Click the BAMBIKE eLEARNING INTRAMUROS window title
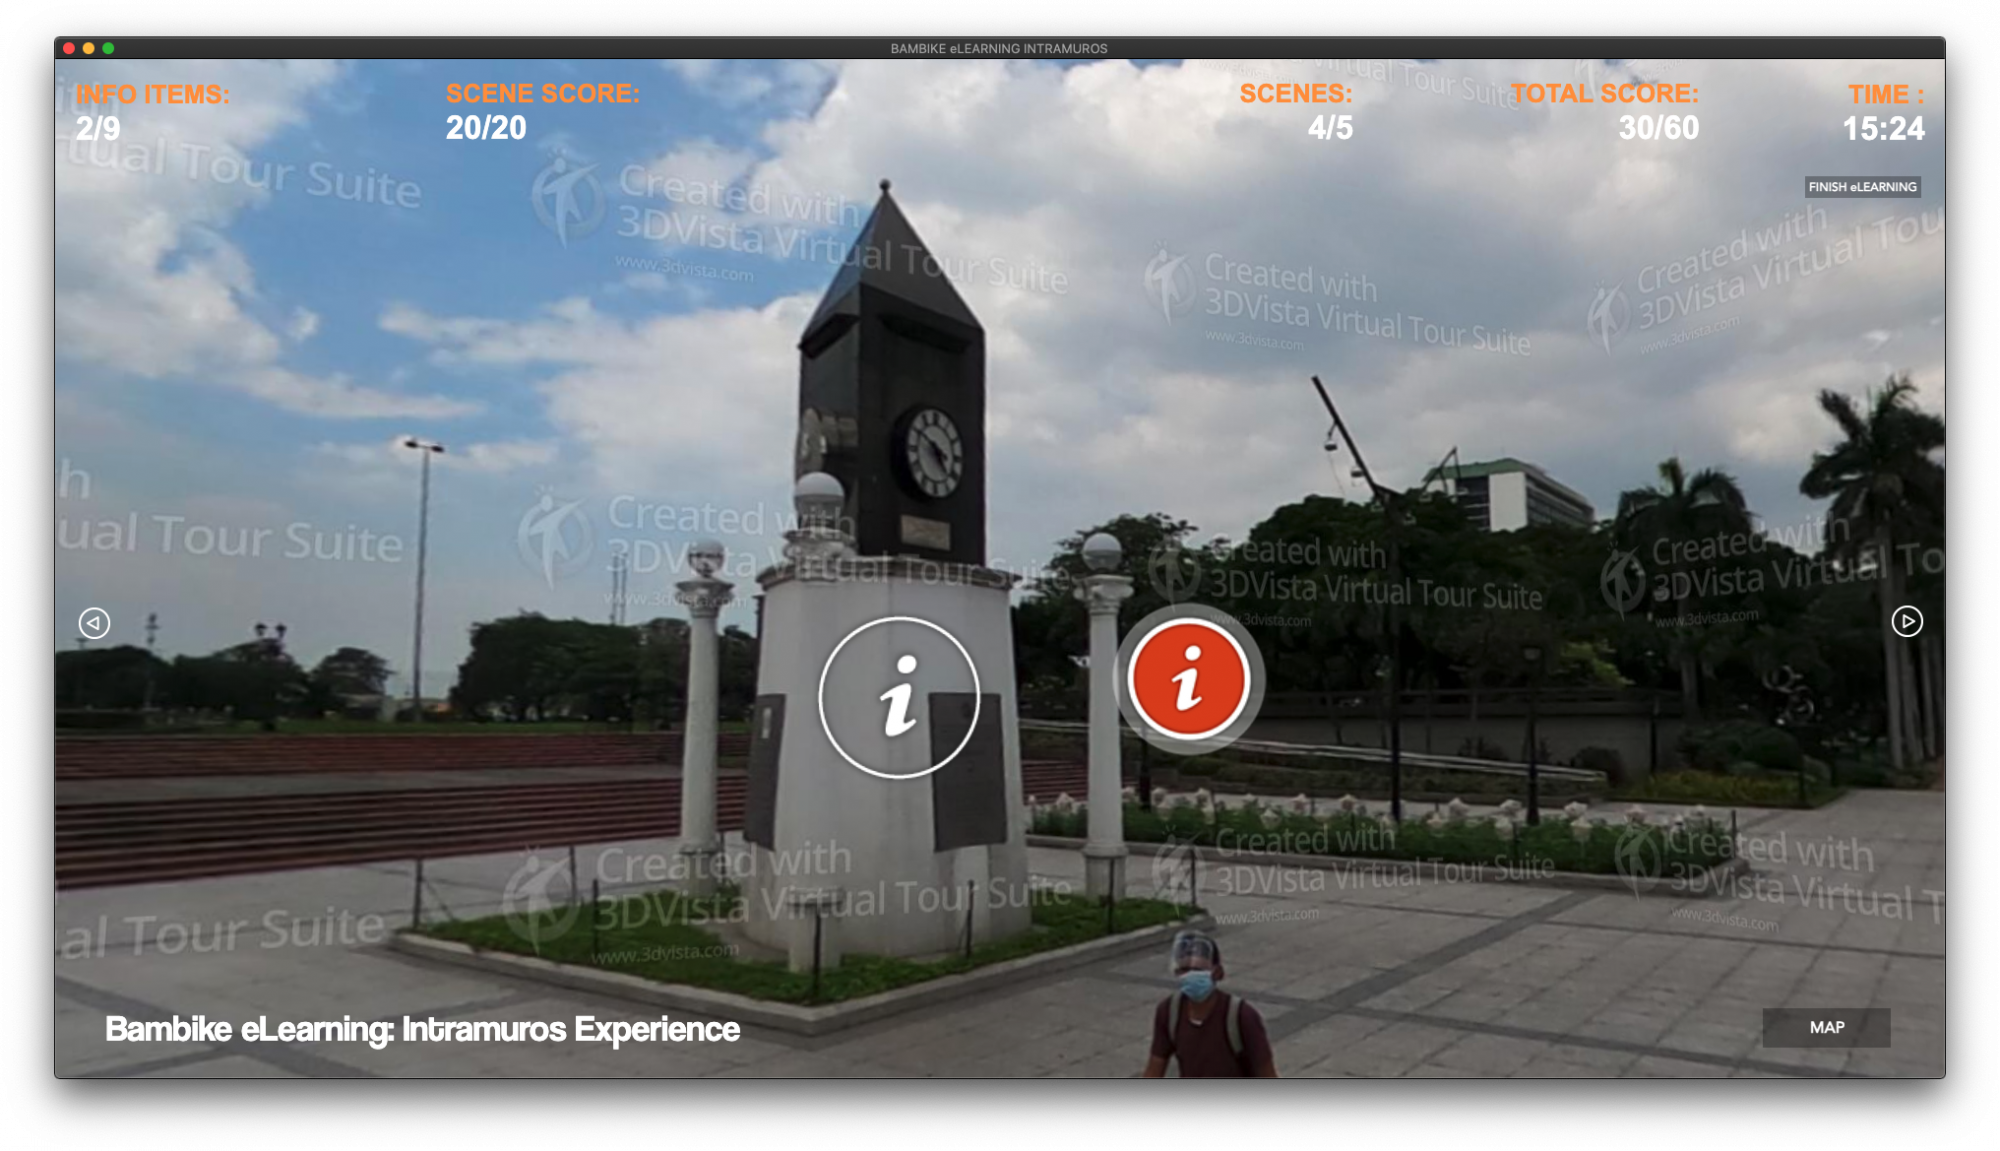The image size is (2000, 1151). tap(999, 48)
